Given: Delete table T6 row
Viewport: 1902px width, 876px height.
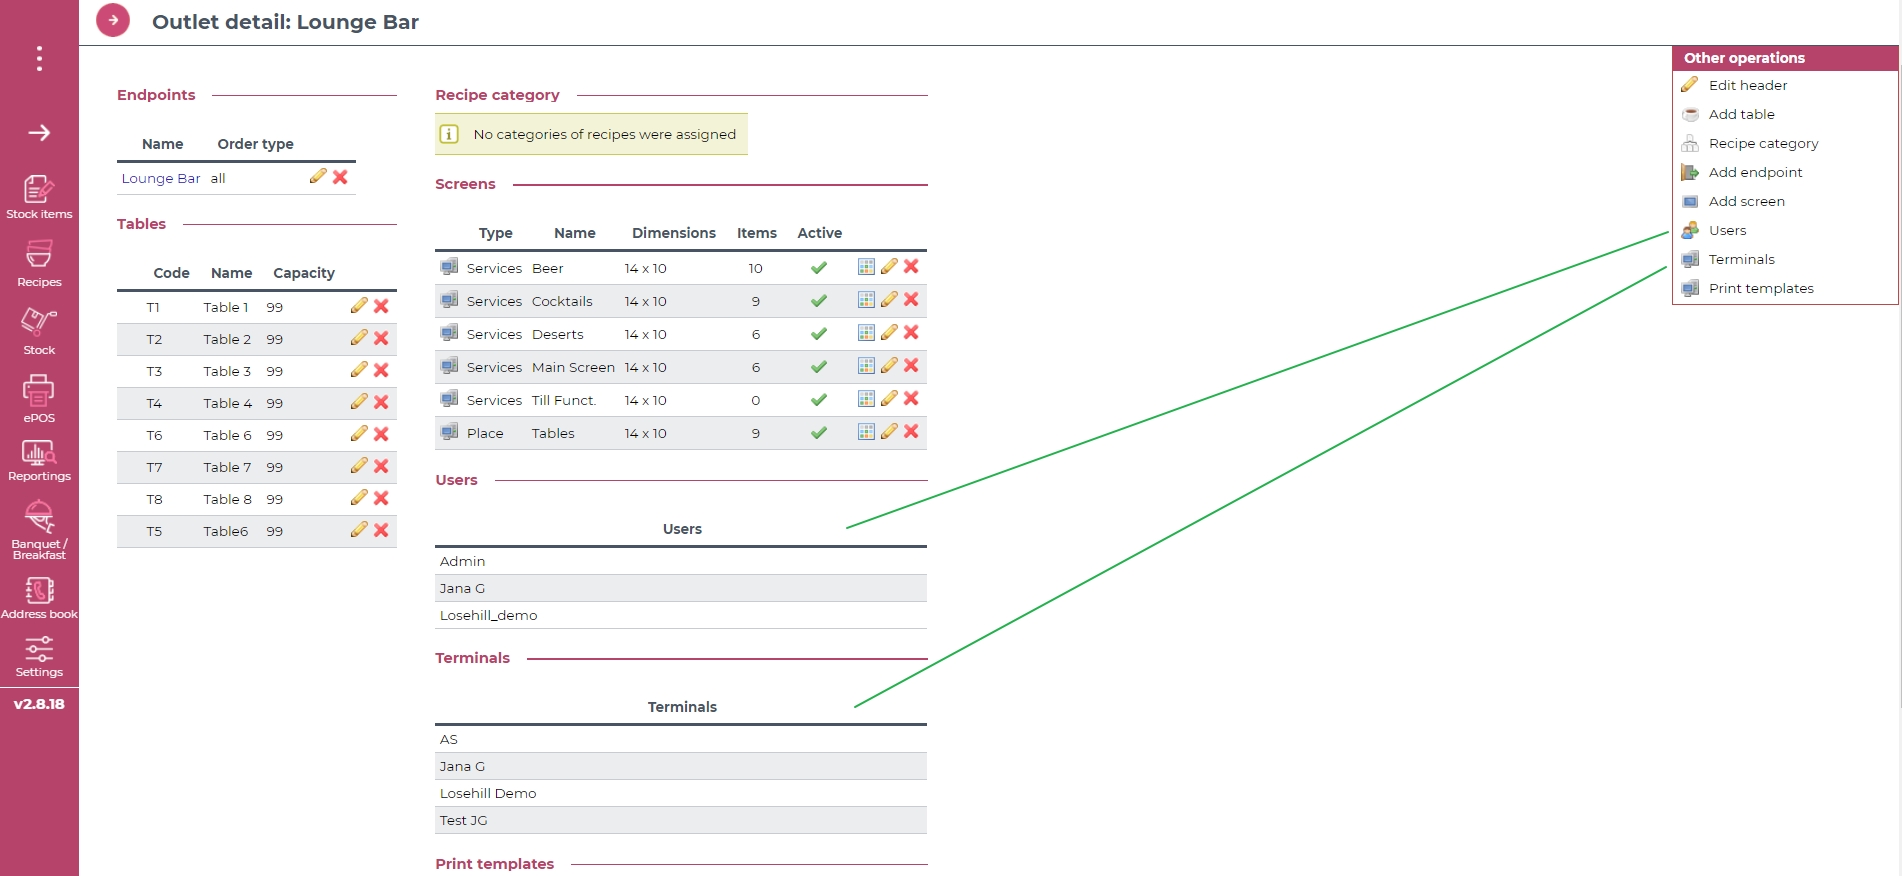Looking at the screenshot, I should pyautogui.click(x=381, y=434).
